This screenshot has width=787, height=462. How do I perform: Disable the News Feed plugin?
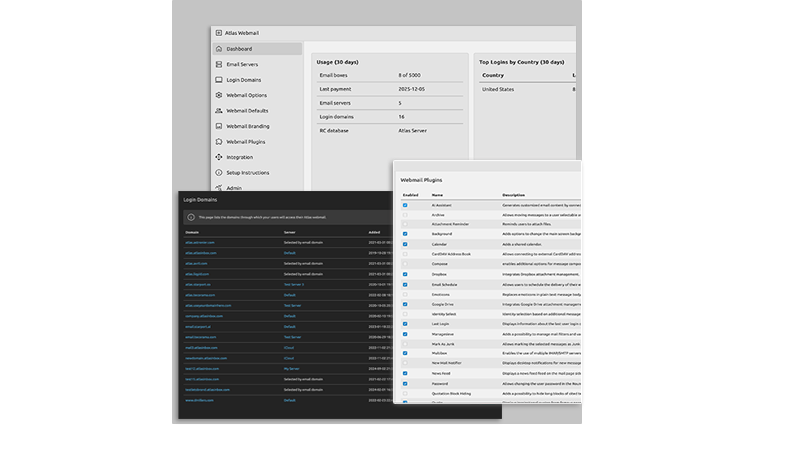click(405, 373)
